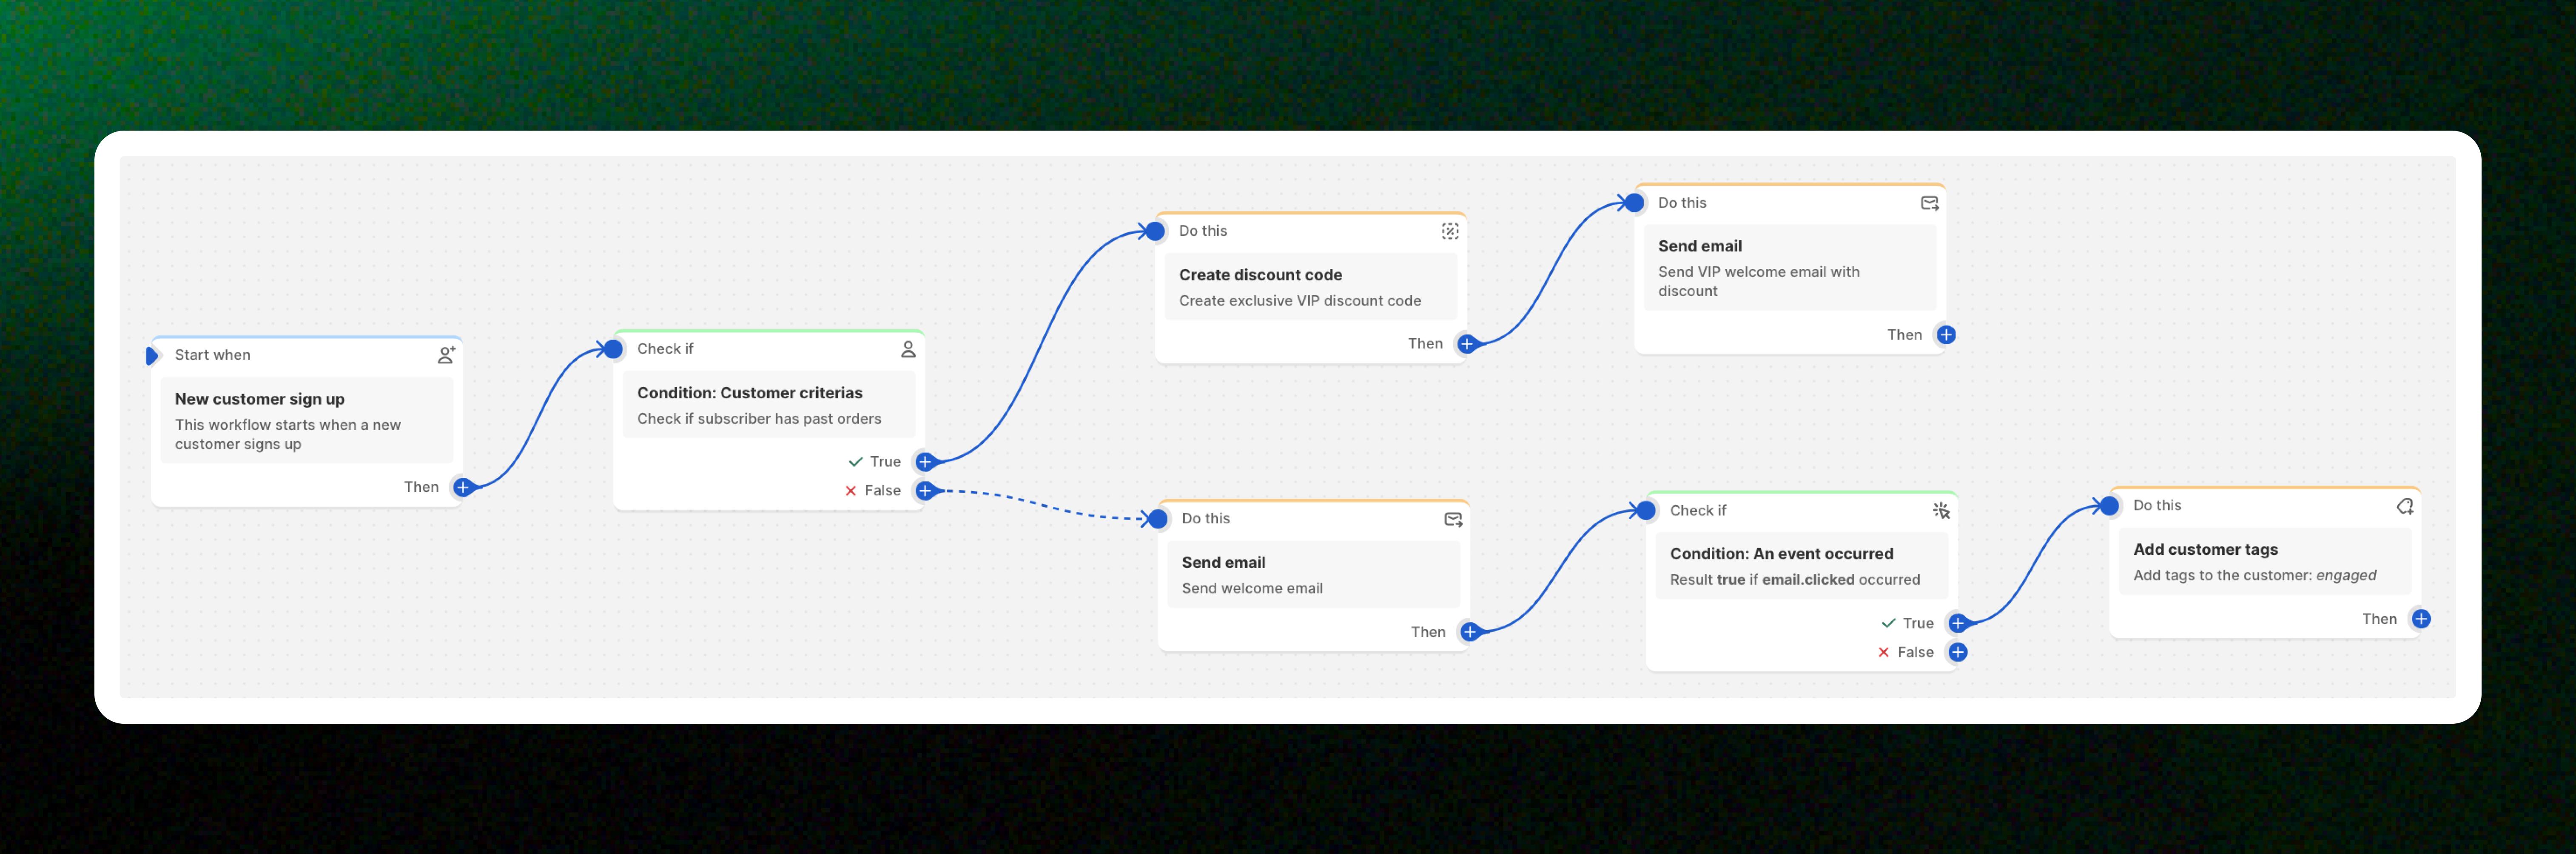
Task: Click the email icon on Send welcome email node
Action: 1453,519
